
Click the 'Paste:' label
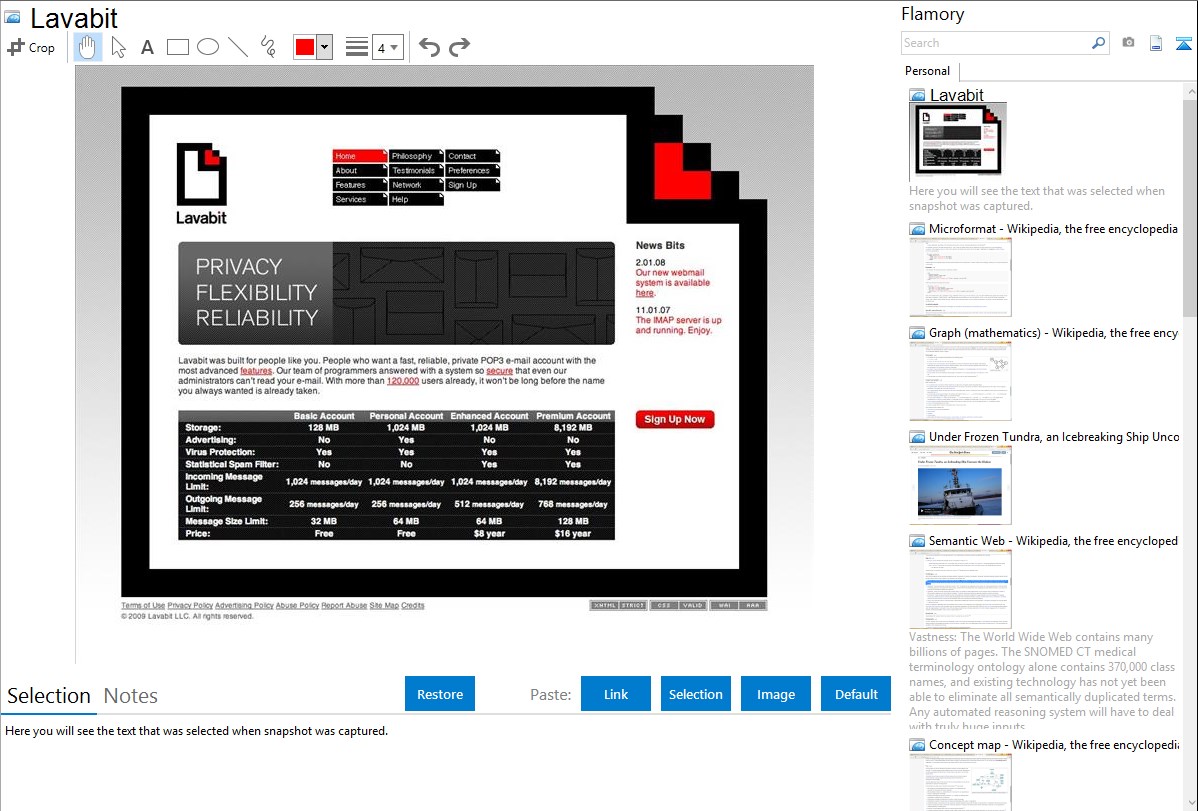click(551, 694)
